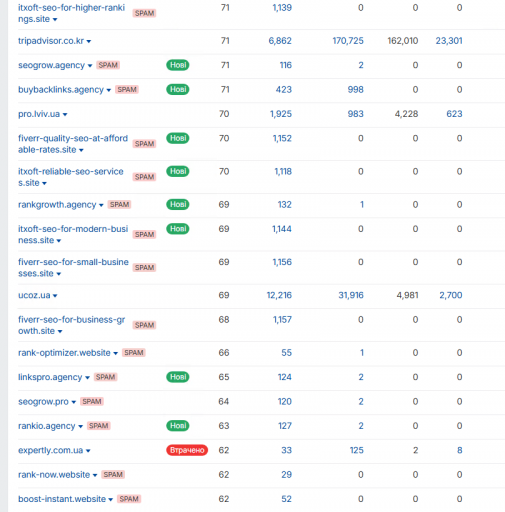Expand dropdown arrow next to ucoz.ua

[x=55, y=296]
